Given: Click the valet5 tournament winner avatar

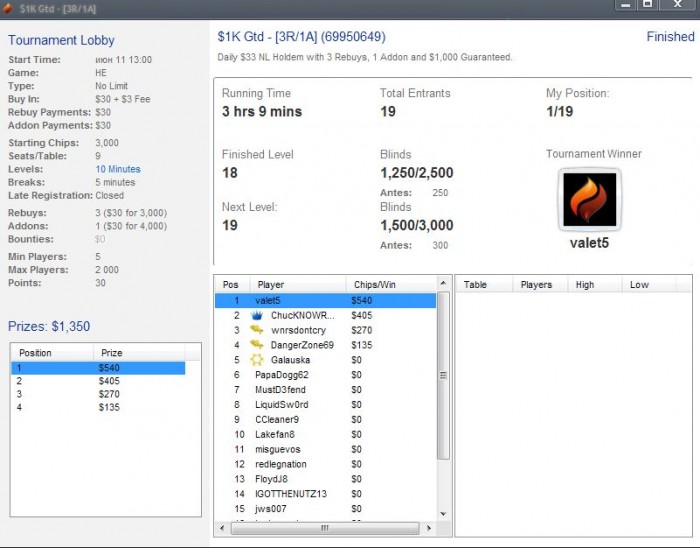Looking at the screenshot, I should click(x=589, y=200).
